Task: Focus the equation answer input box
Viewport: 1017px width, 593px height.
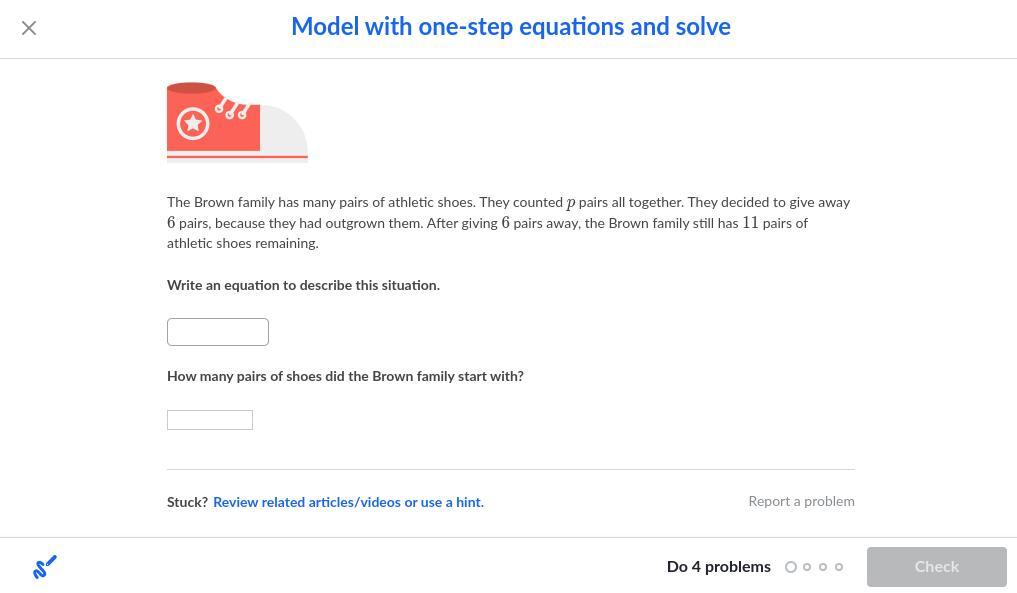Action: (x=218, y=332)
